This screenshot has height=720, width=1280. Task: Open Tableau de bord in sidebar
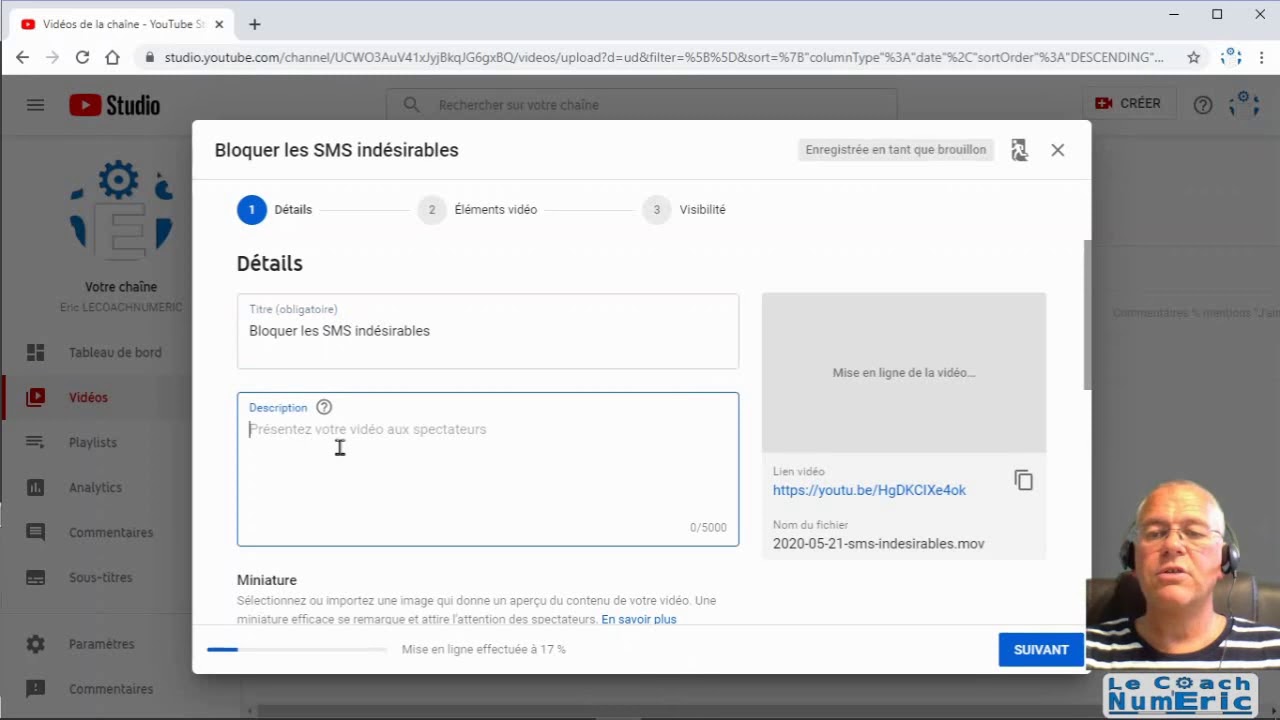pos(115,352)
